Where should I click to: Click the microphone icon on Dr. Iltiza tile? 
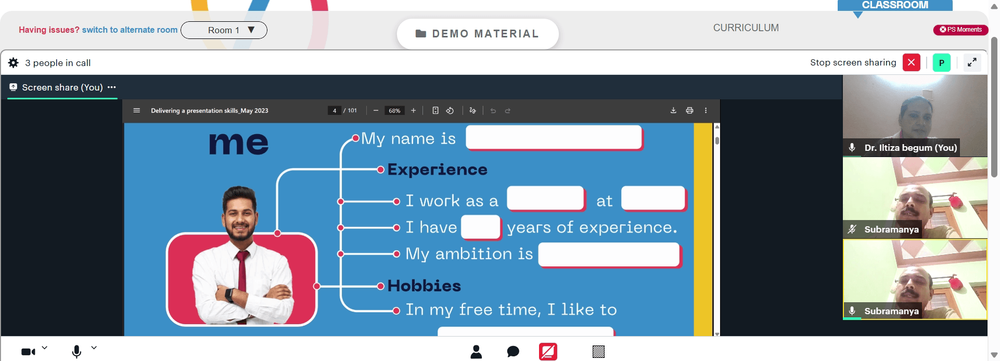pos(851,147)
